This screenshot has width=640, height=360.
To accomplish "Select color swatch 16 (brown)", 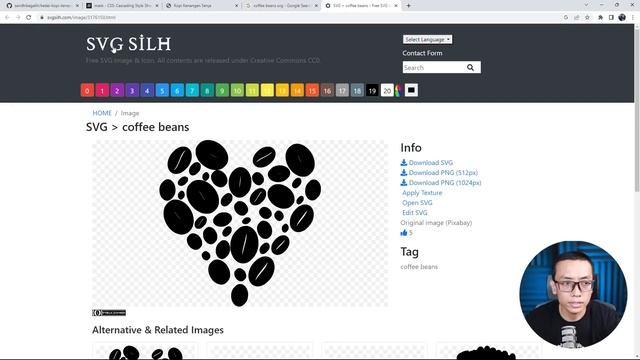I will pos(327,90).
